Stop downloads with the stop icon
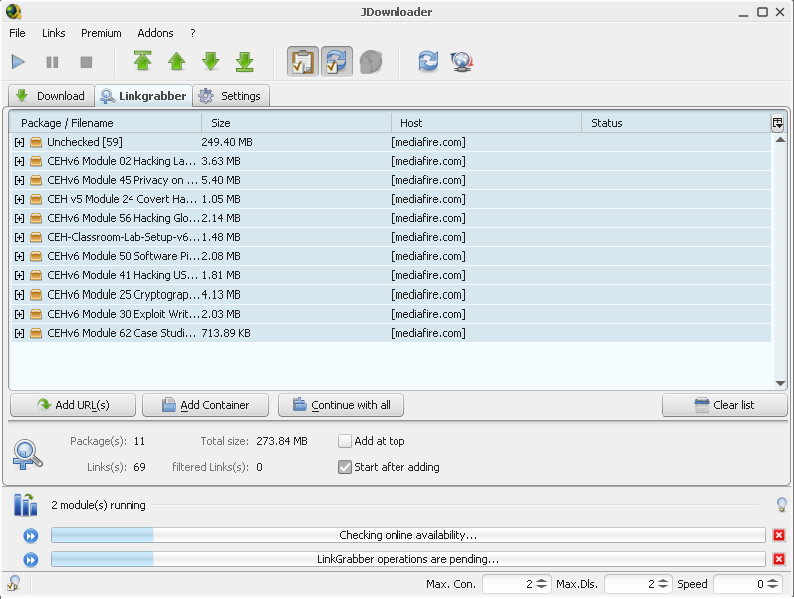794x599 pixels. [x=86, y=62]
